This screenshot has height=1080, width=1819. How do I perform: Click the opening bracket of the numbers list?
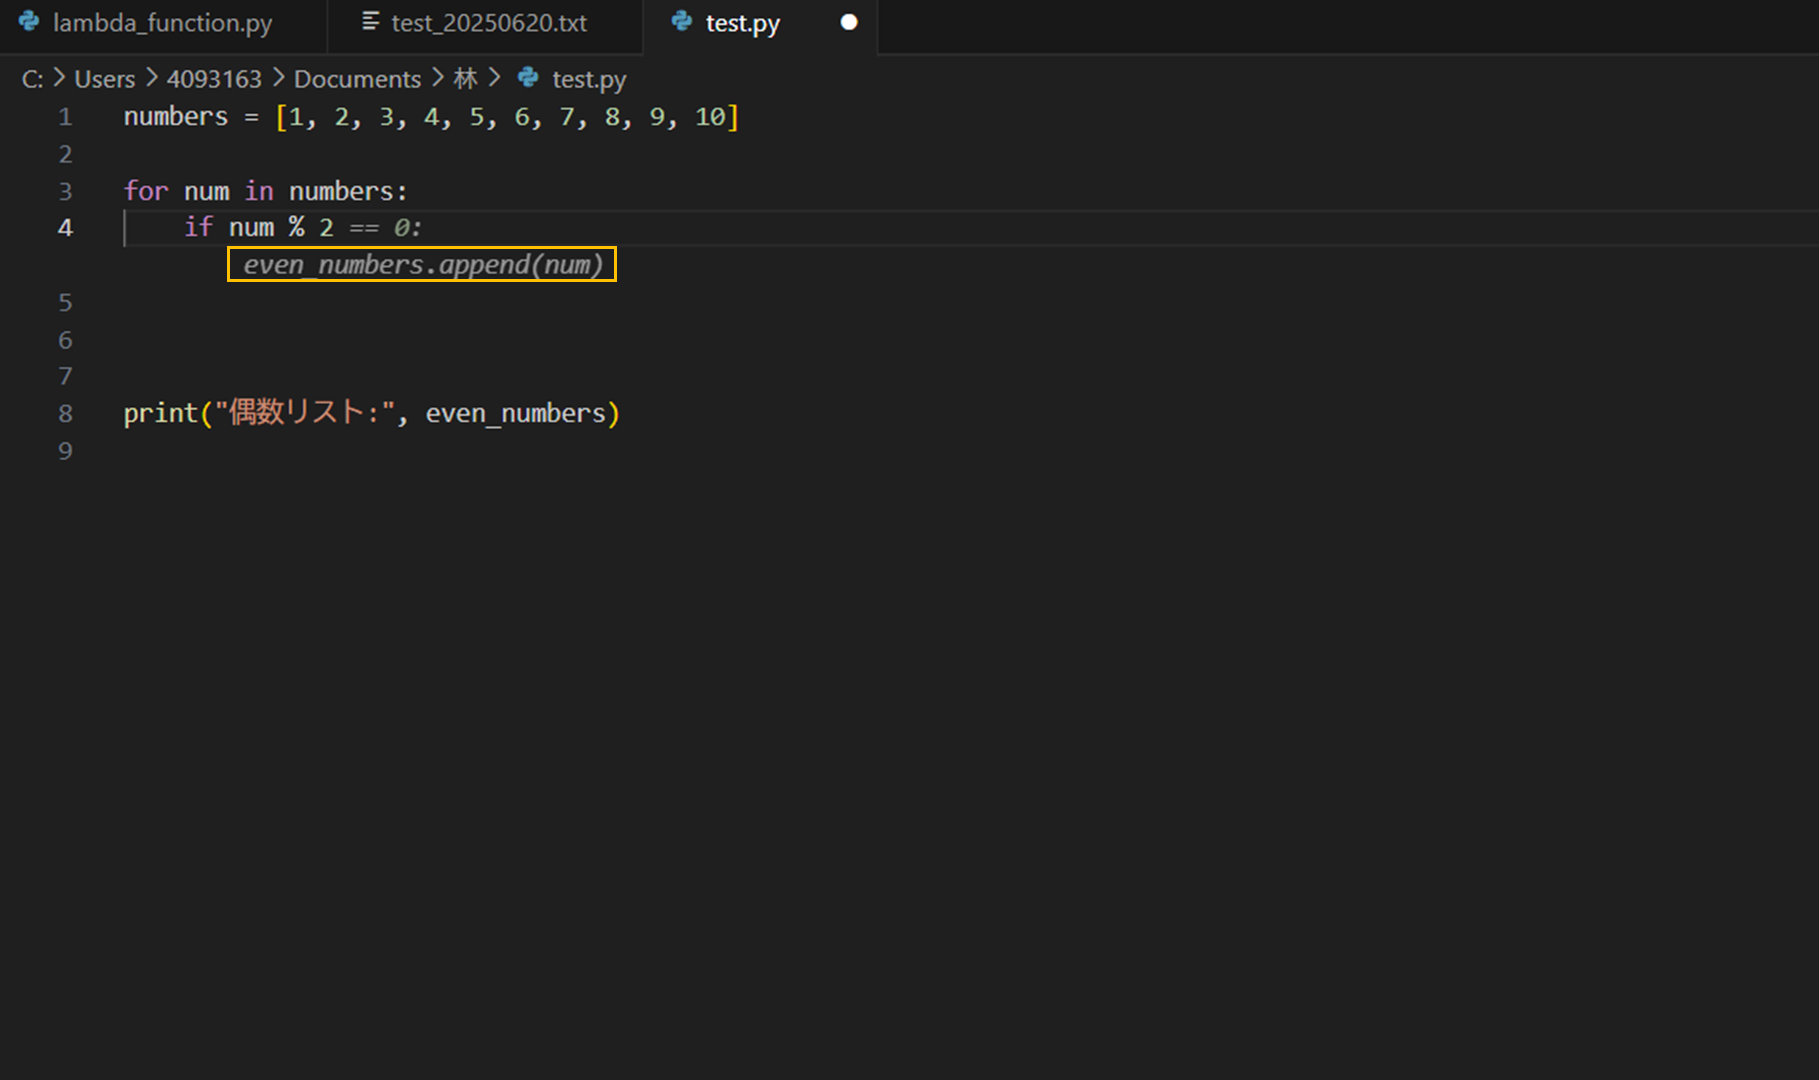pos(282,117)
